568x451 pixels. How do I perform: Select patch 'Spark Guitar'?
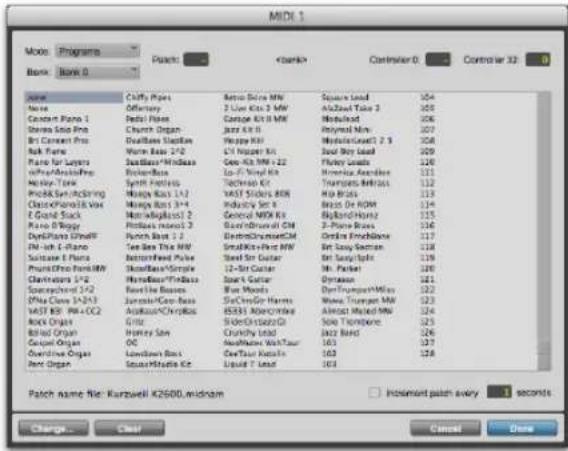pos(247,279)
